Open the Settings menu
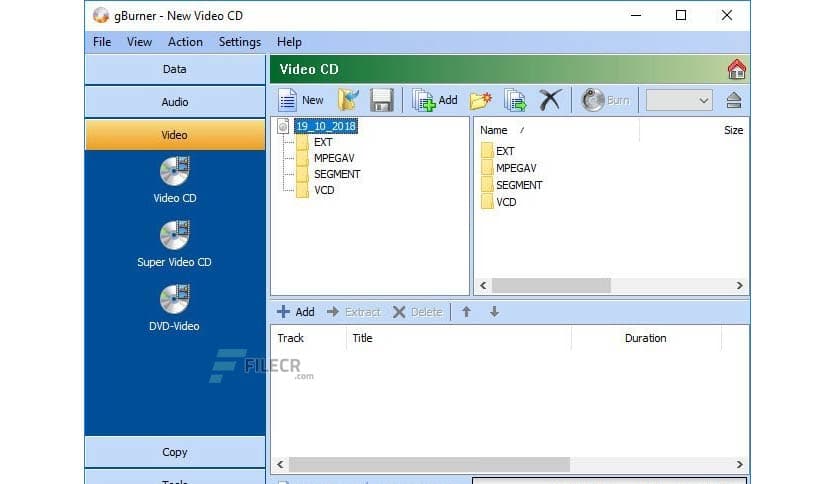The height and width of the screenshot is (484, 836). [x=239, y=42]
